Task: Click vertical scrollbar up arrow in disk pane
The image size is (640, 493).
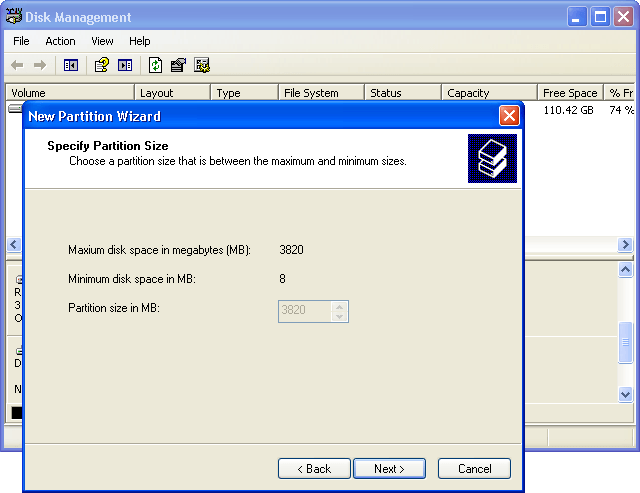Action: point(625,269)
